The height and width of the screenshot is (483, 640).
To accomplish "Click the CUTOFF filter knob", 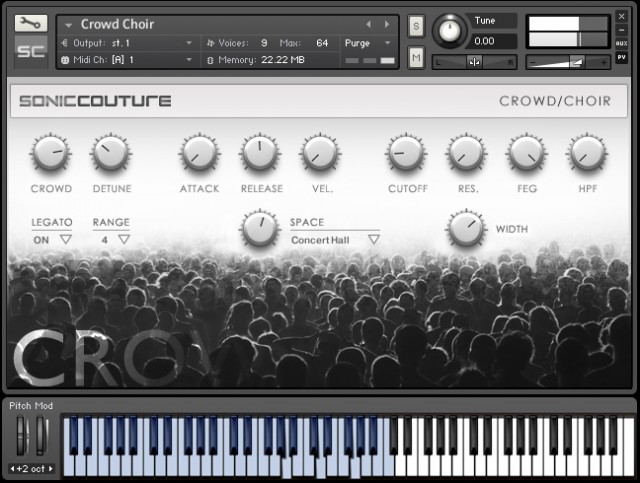I will pos(406,153).
